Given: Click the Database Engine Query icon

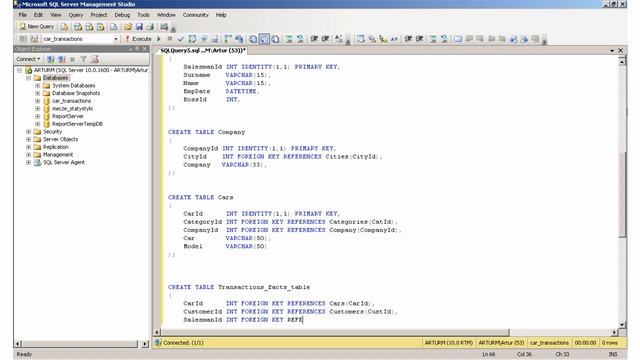Looking at the screenshot, I should (x=64, y=27).
